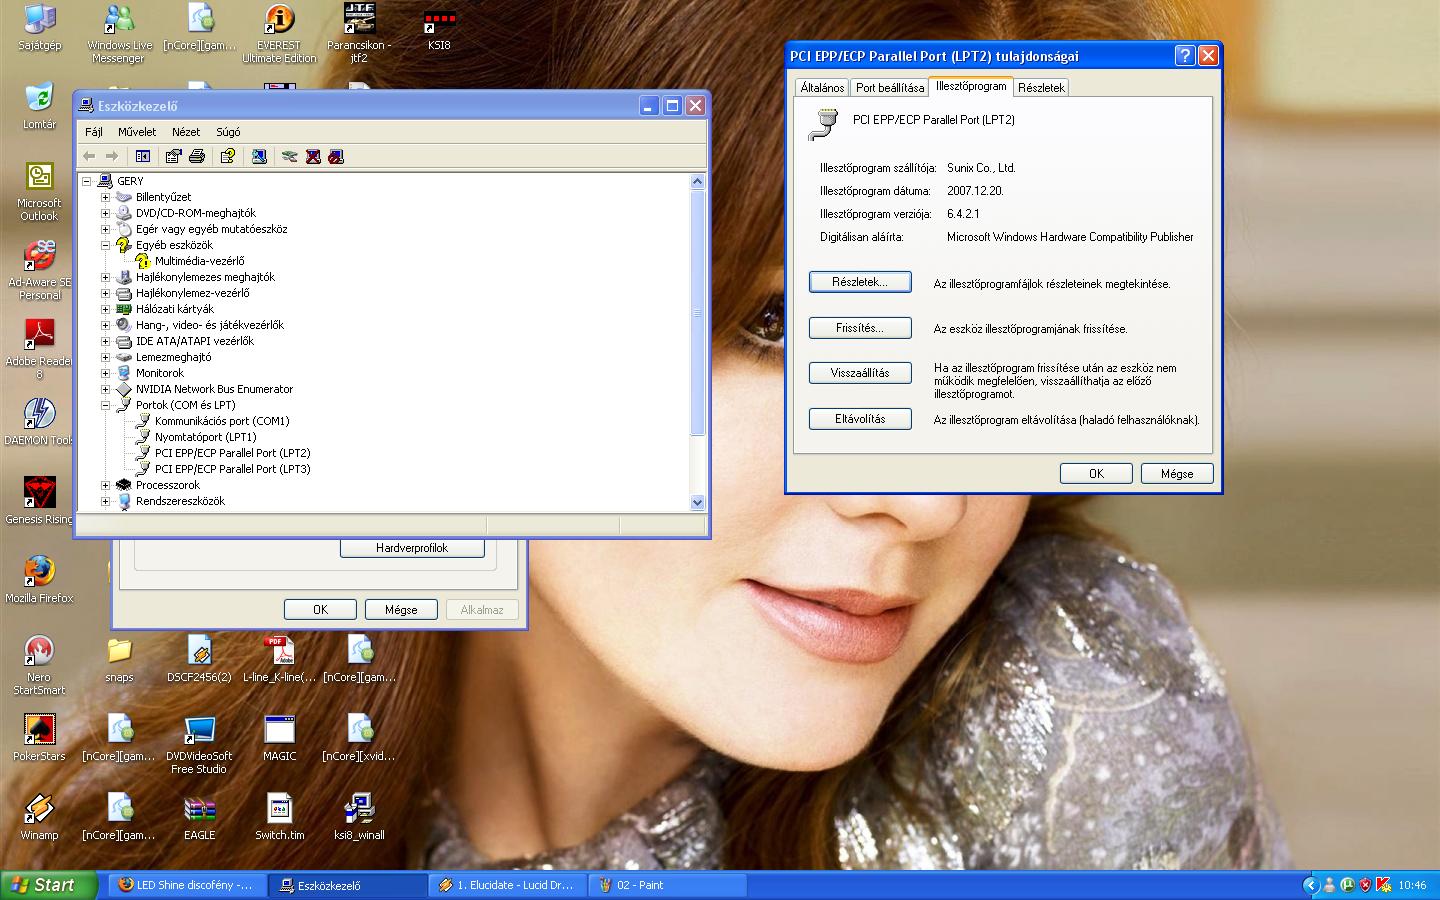The image size is (1440, 900).
Task: Switch to LED Shine discofény taskbar item
Action: pyautogui.click(x=187, y=885)
